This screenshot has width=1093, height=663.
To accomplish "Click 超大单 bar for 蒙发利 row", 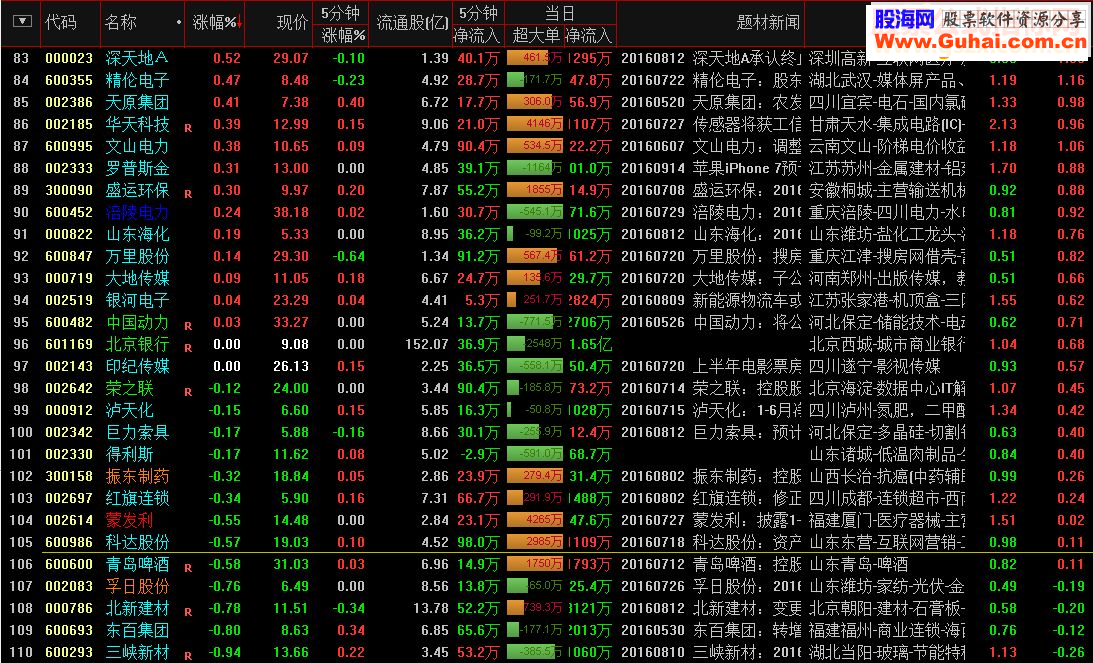I will click(x=535, y=520).
